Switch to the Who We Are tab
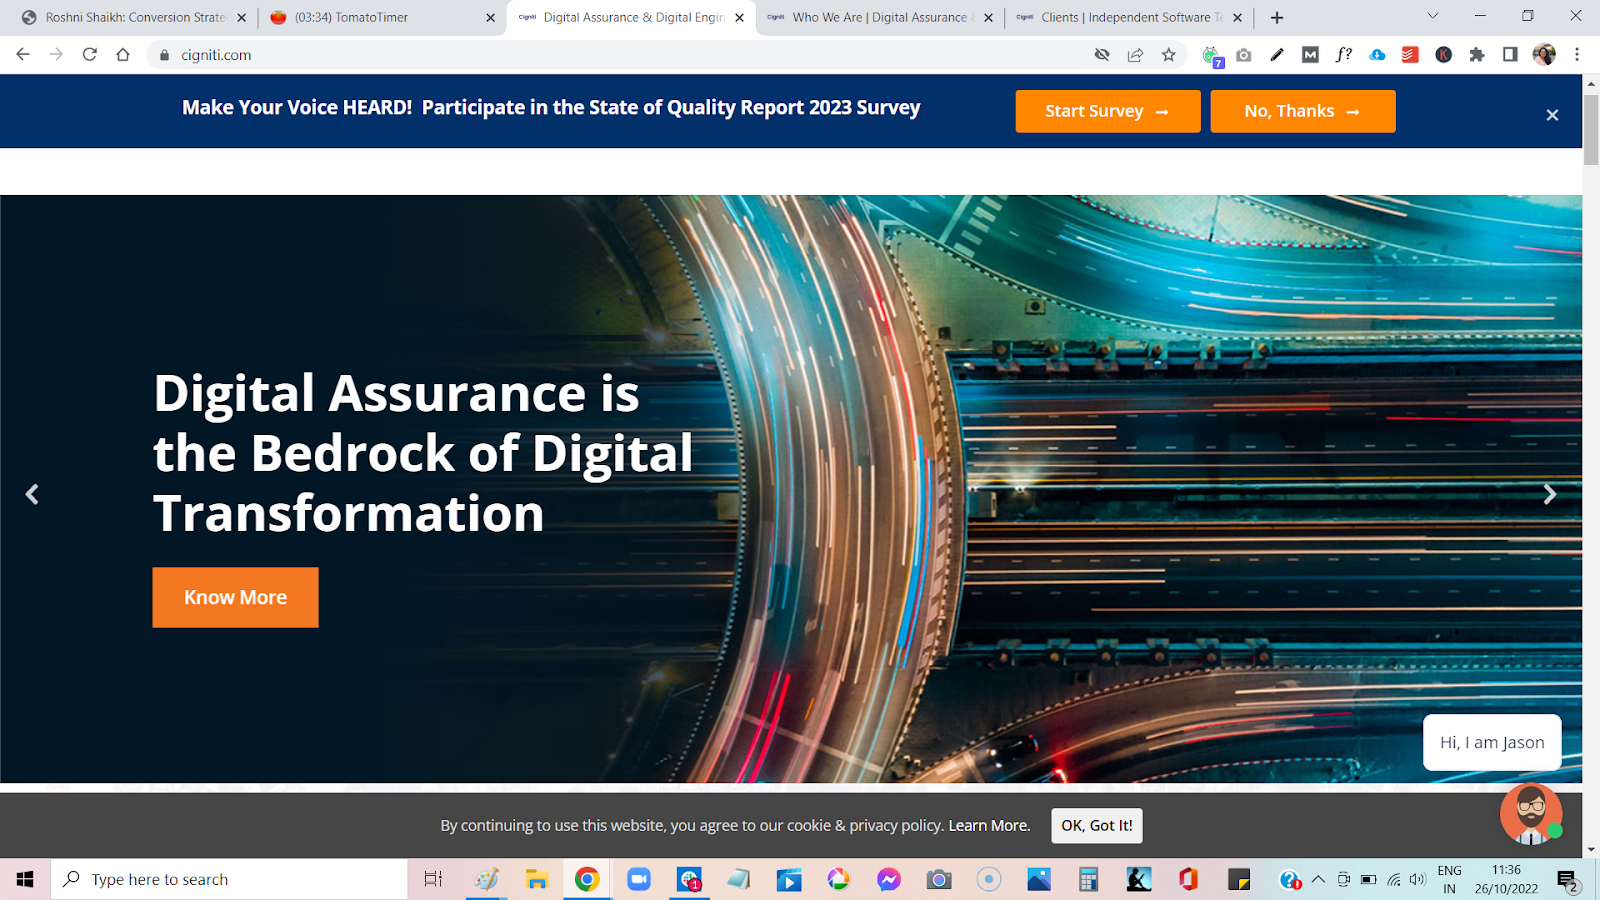Image resolution: width=1600 pixels, height=900 pixels. coord(870,17)
